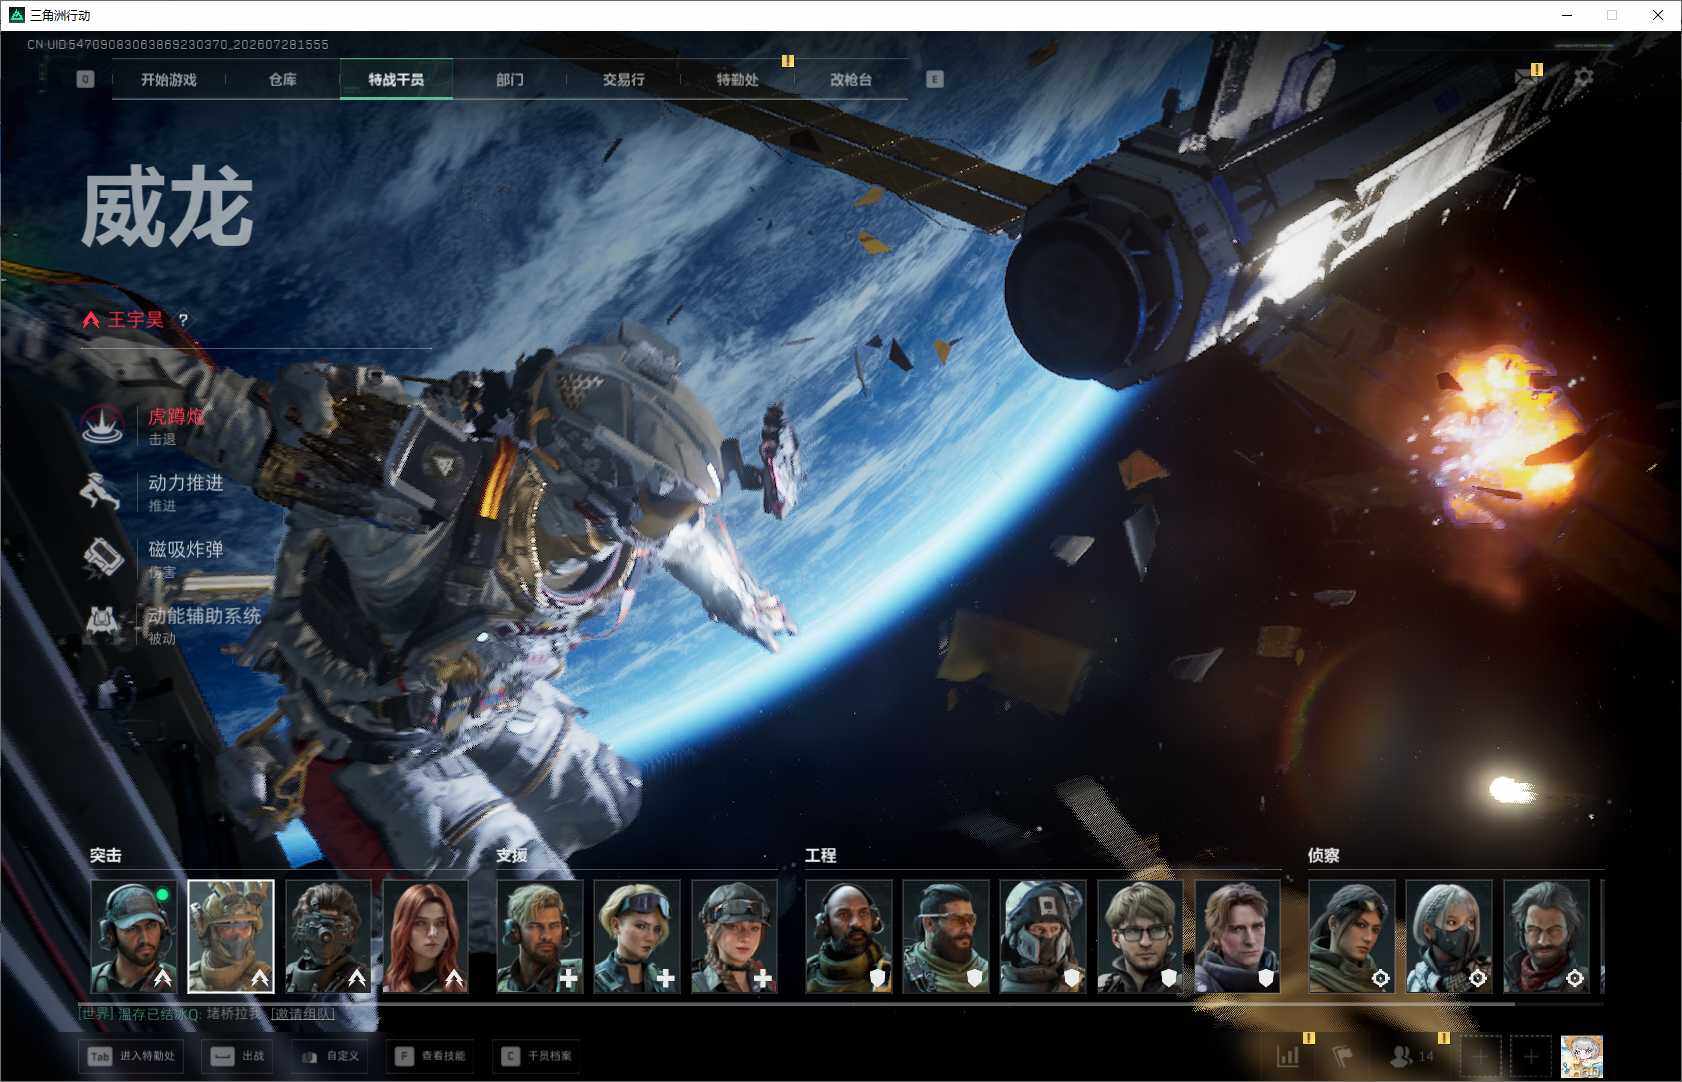
Task: Select the bearded 工程 operator with orange glasses
Action: point(946,937)
